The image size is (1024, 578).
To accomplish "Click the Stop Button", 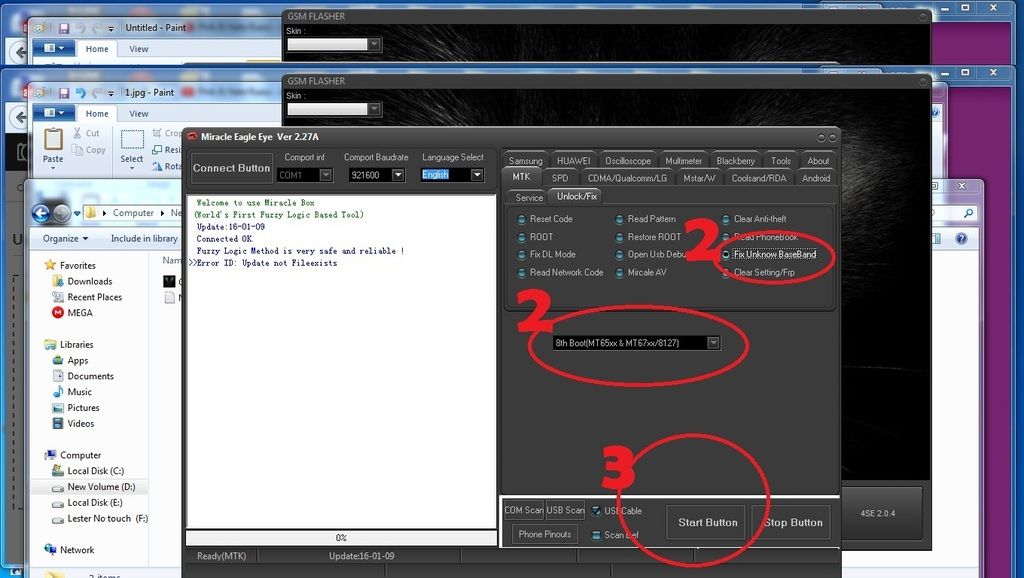I will click(x=793, y=522).
